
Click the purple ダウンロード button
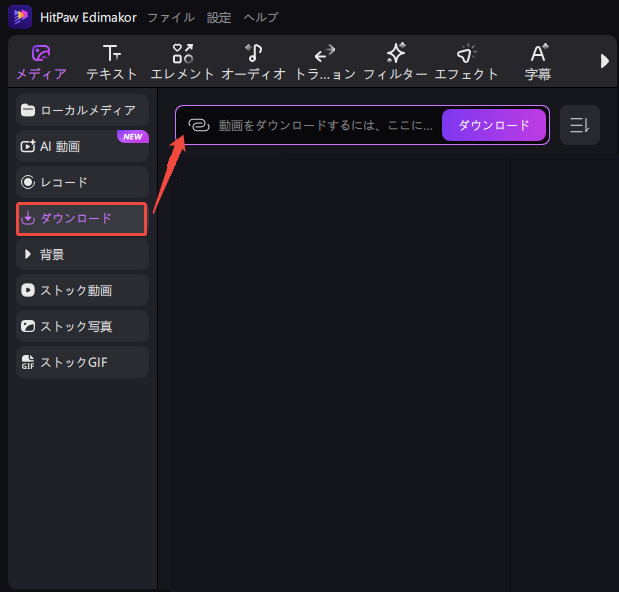[494, 125]
